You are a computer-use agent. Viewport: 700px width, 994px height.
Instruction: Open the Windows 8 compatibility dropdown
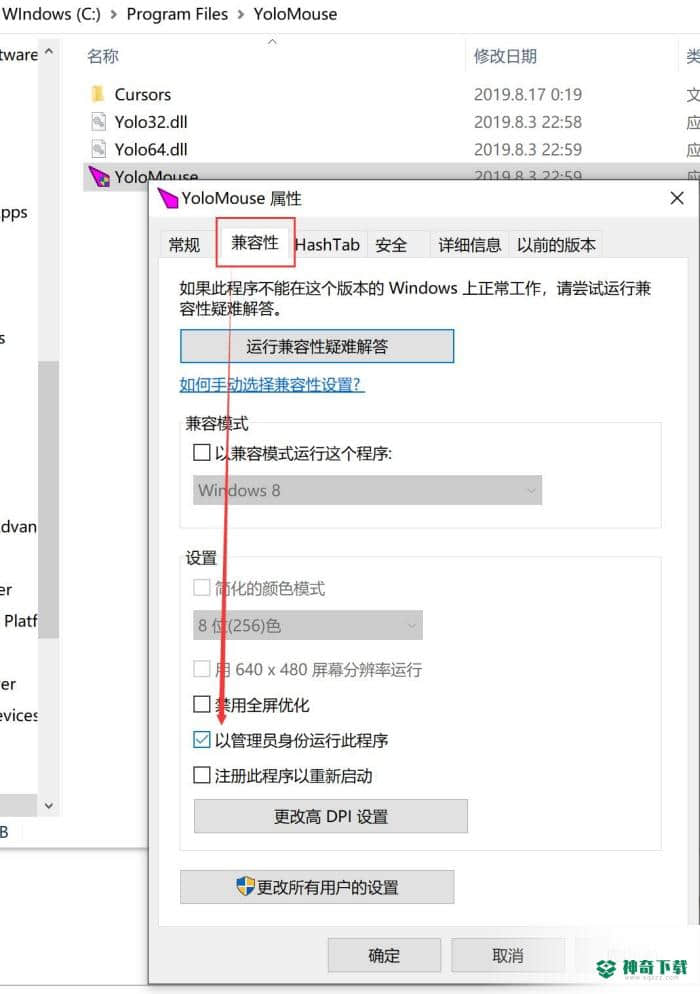click(x=367, y=490)
